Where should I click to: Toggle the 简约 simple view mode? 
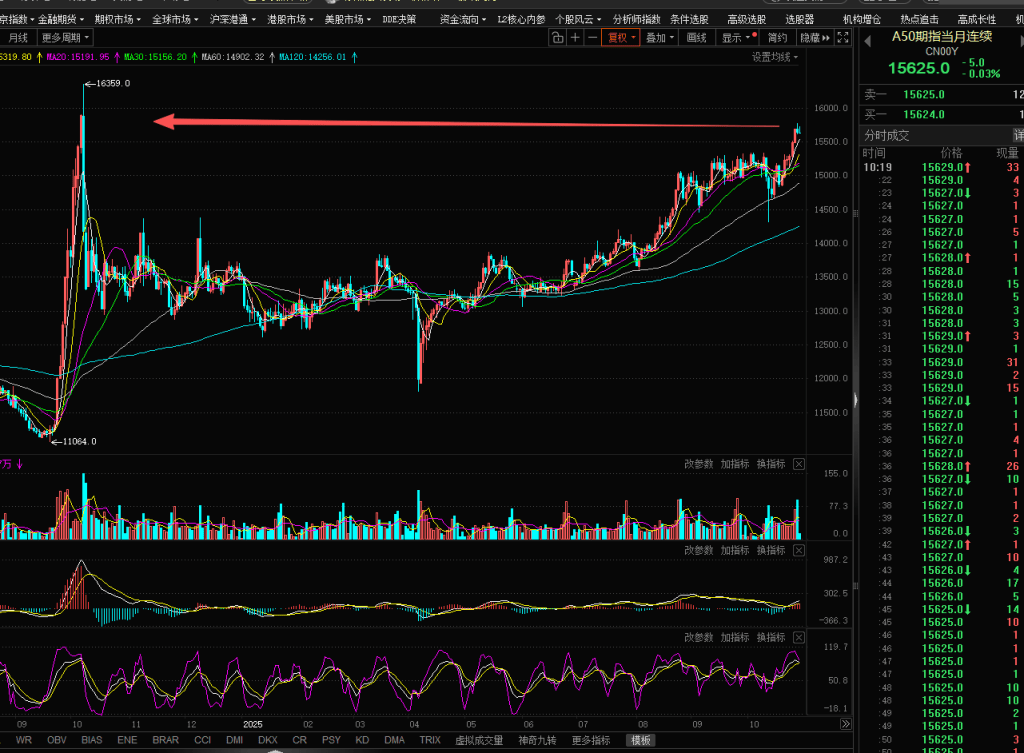pos(776,38)
